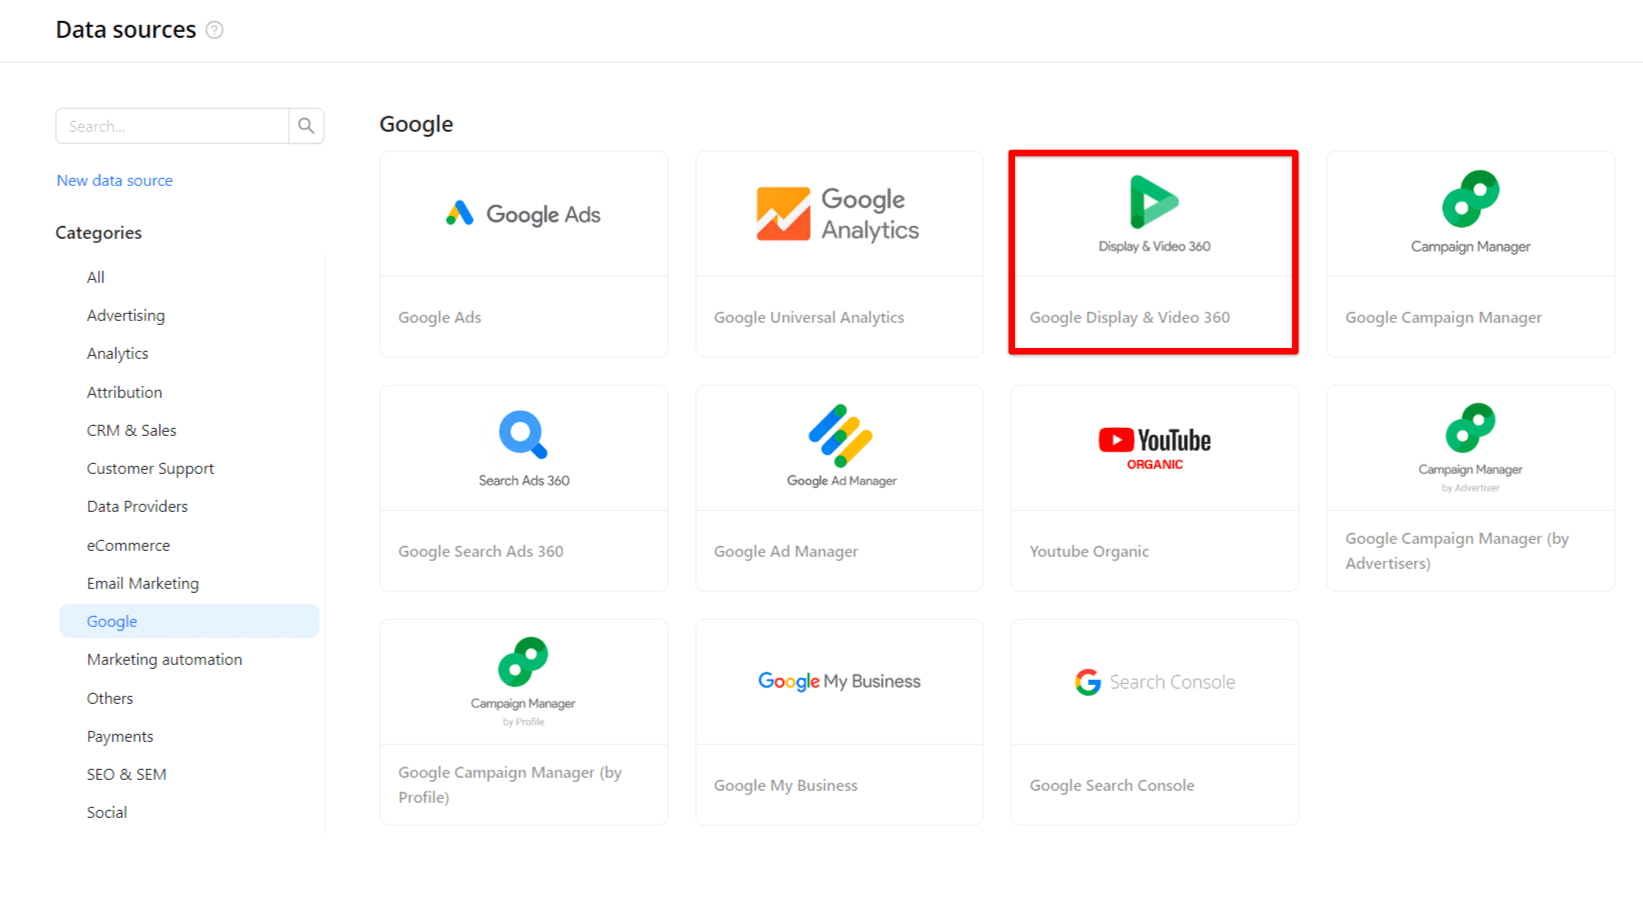The image size is (1643, 912).
Task: Open the Google Ad Manager card label
Action: [786, 551]
